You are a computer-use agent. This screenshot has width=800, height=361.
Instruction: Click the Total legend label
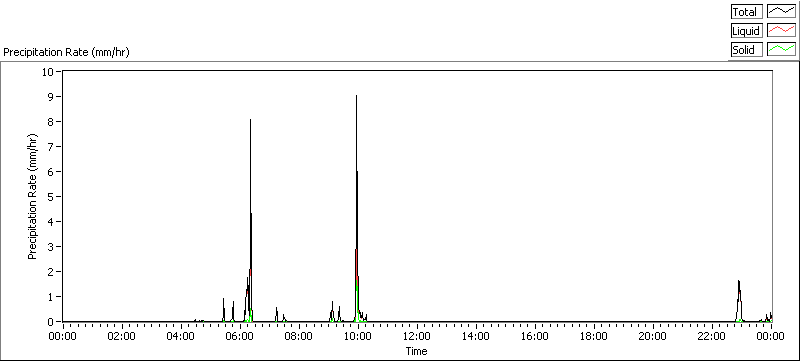click(x=746, y=12)
